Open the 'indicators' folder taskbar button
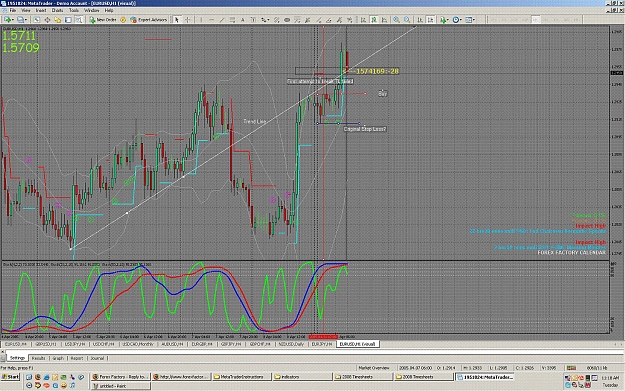The height and width of the screenshot is (391, 625). point(302,377)
